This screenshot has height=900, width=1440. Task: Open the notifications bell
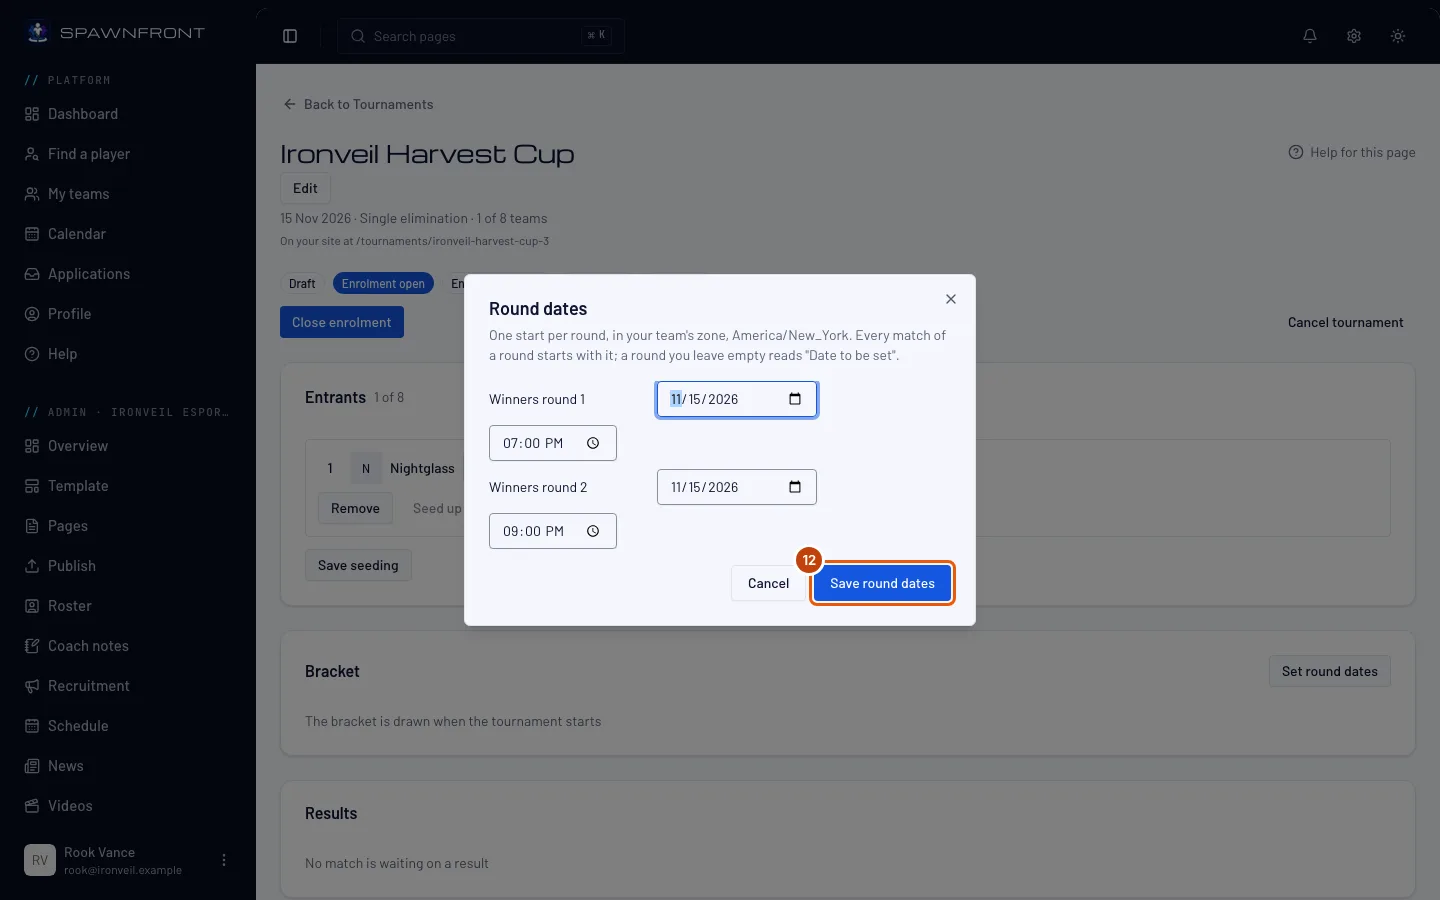click(1310, 36)
